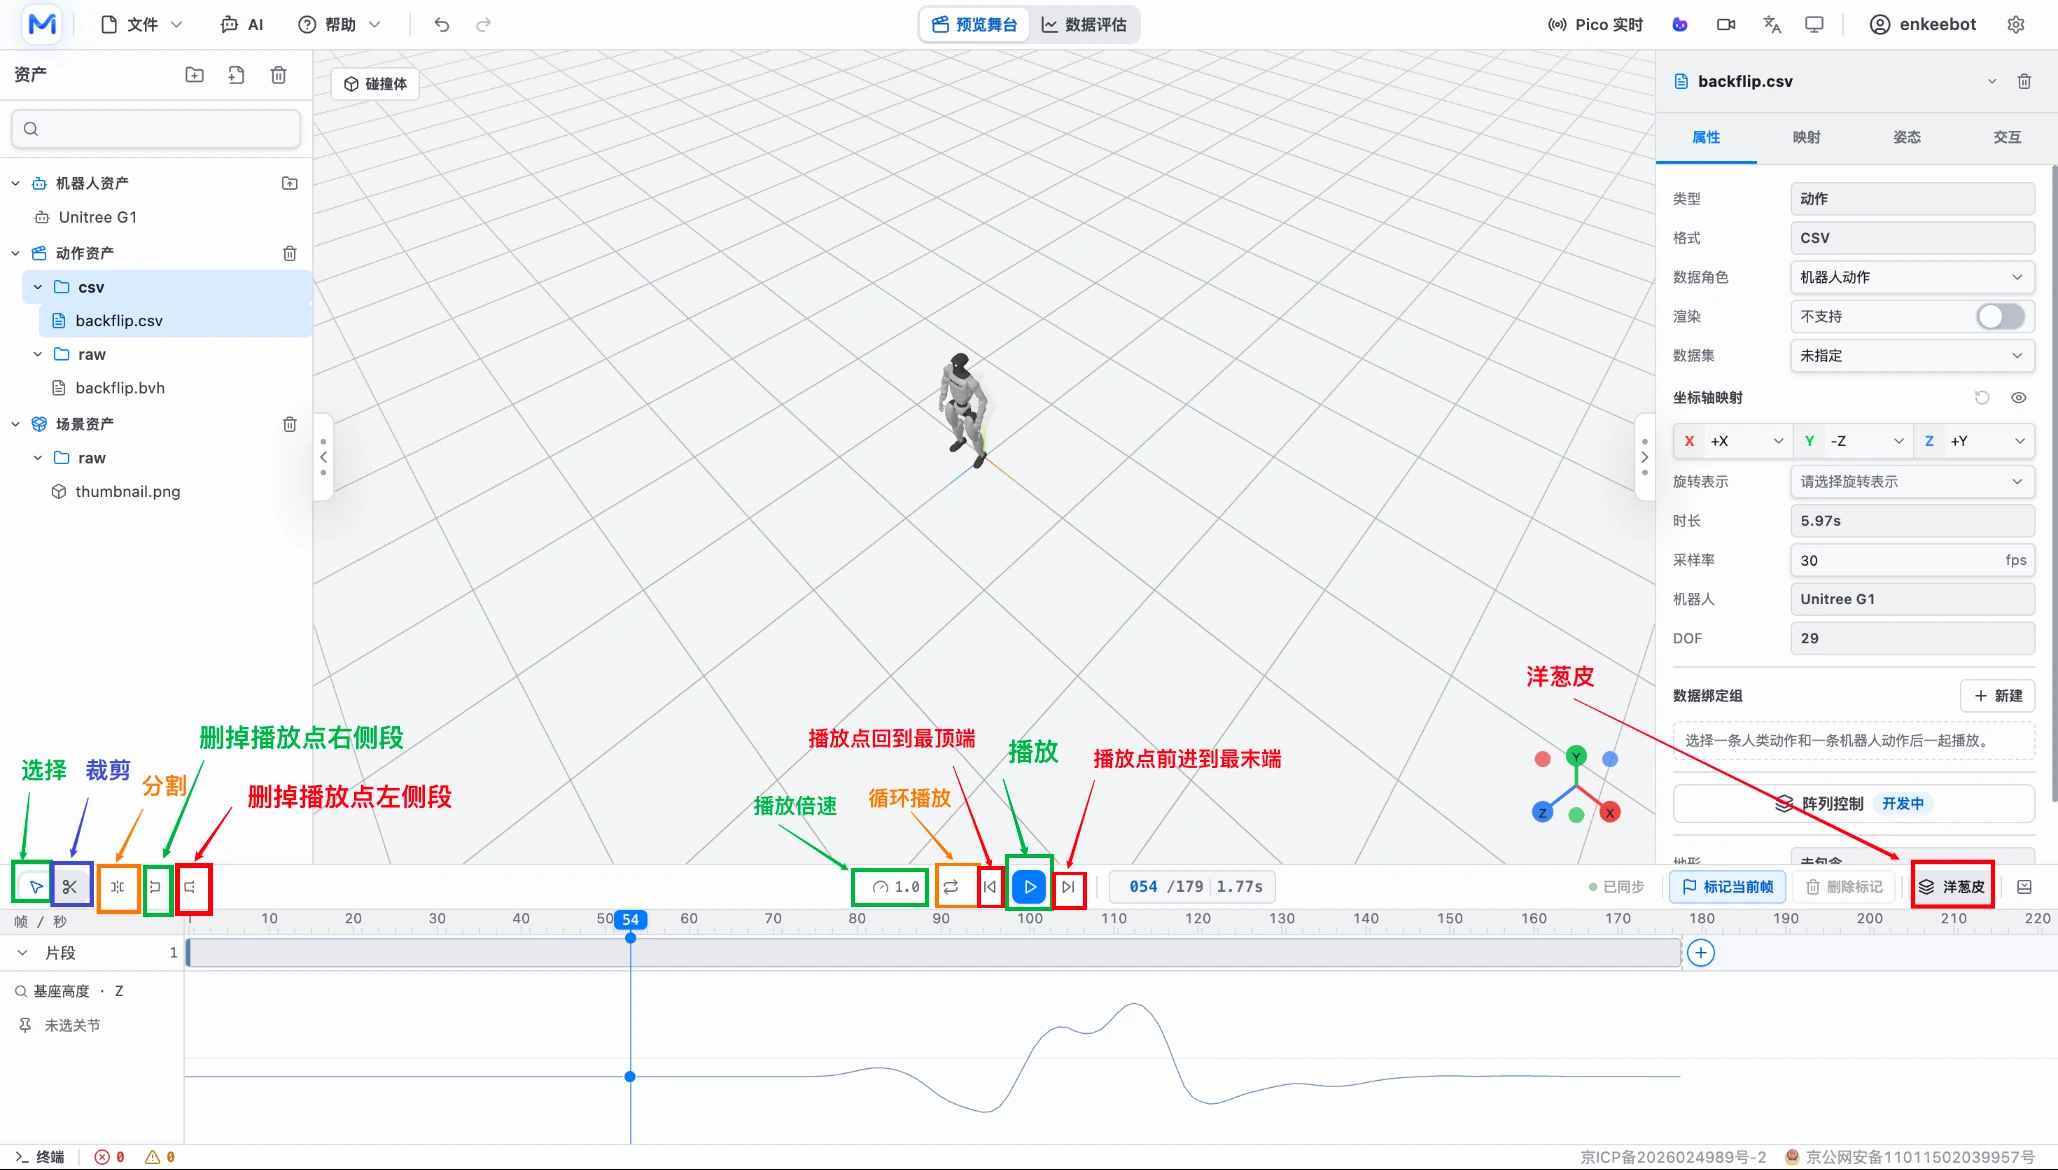
Task: Collapse the right properties panel handle
Action: (1645, 457)
